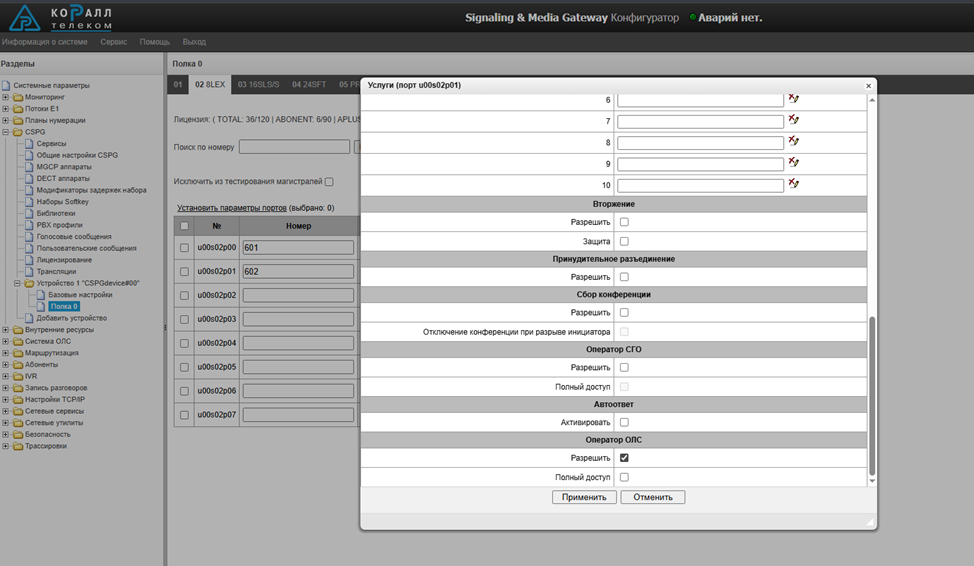This screenshot has height=566, width=974.
Task: Click the clear icon beside field 8
Action: [794, 142]
